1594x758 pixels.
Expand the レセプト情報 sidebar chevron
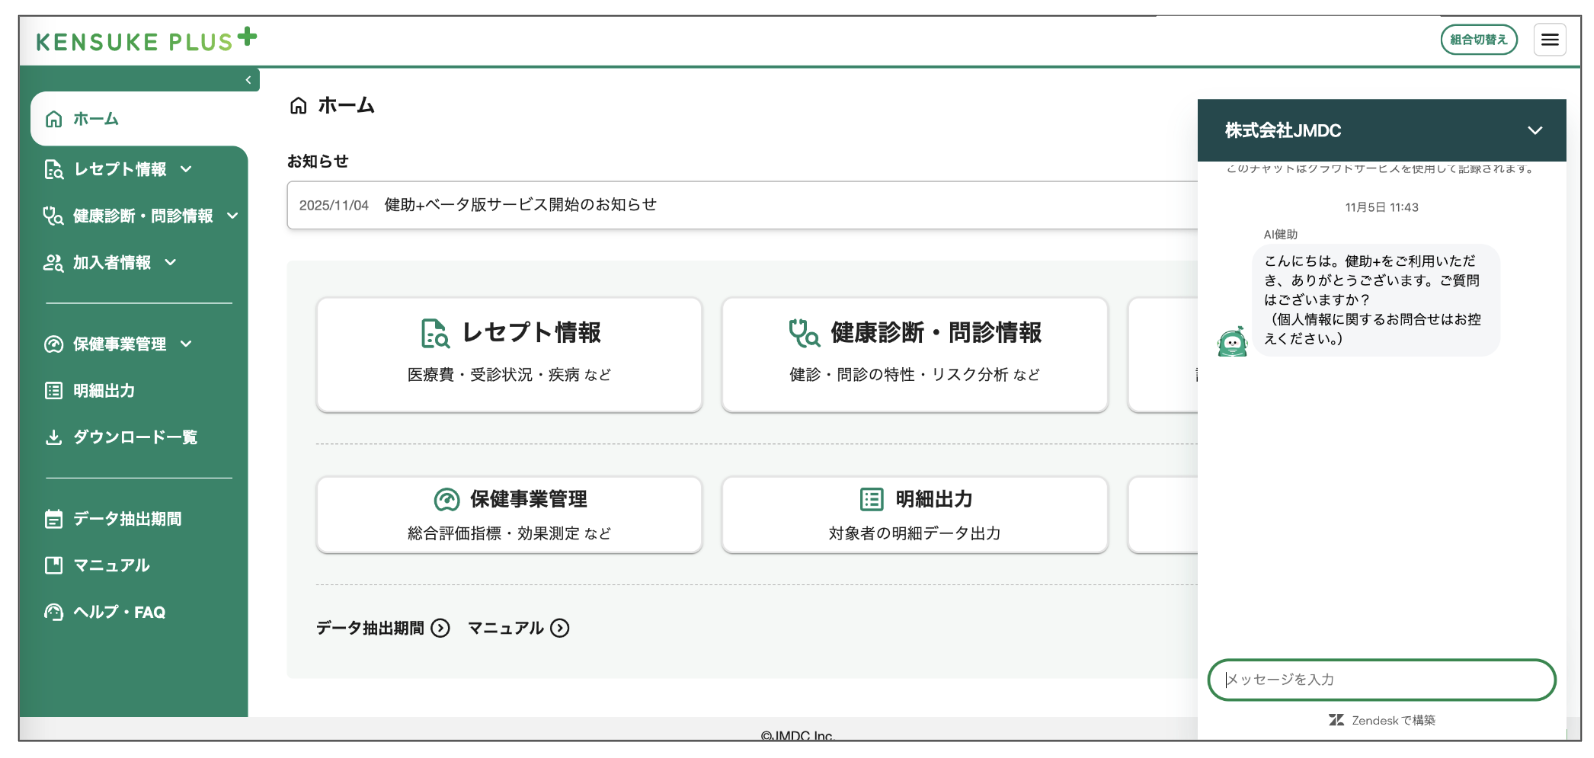[186, 169]
